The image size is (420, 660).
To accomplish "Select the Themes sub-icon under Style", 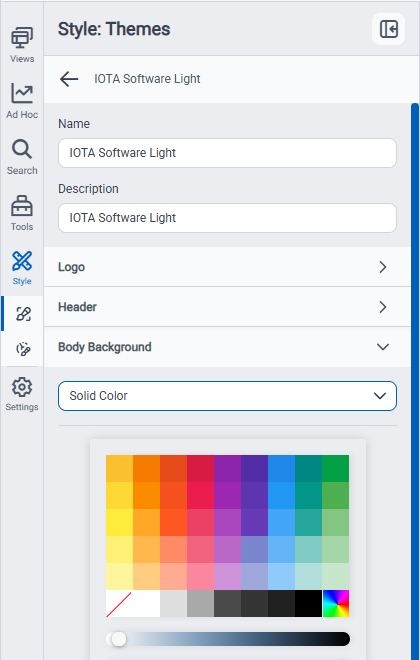I will tap(23, 314).
